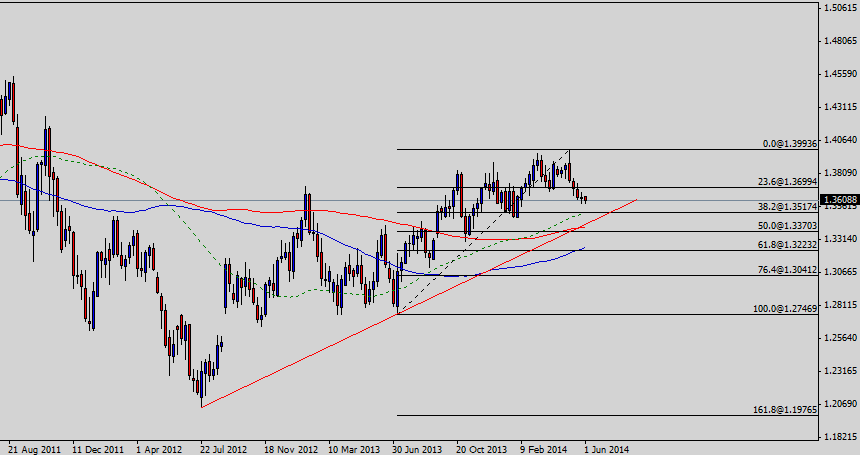
Task: Select the 22 Jul 2012 date marker
Action: 225,449
